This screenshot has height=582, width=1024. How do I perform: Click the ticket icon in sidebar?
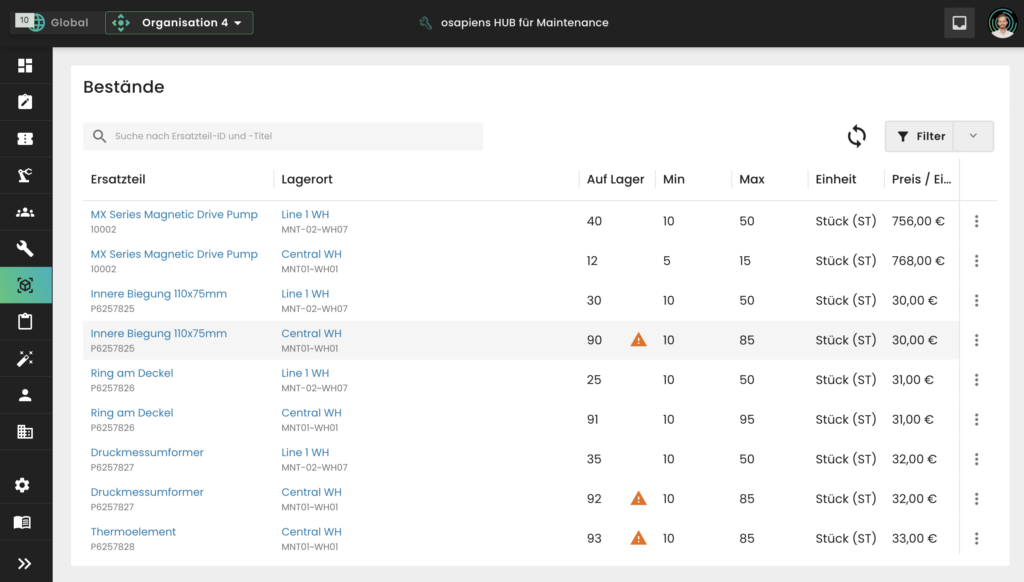tap(25, 139)
